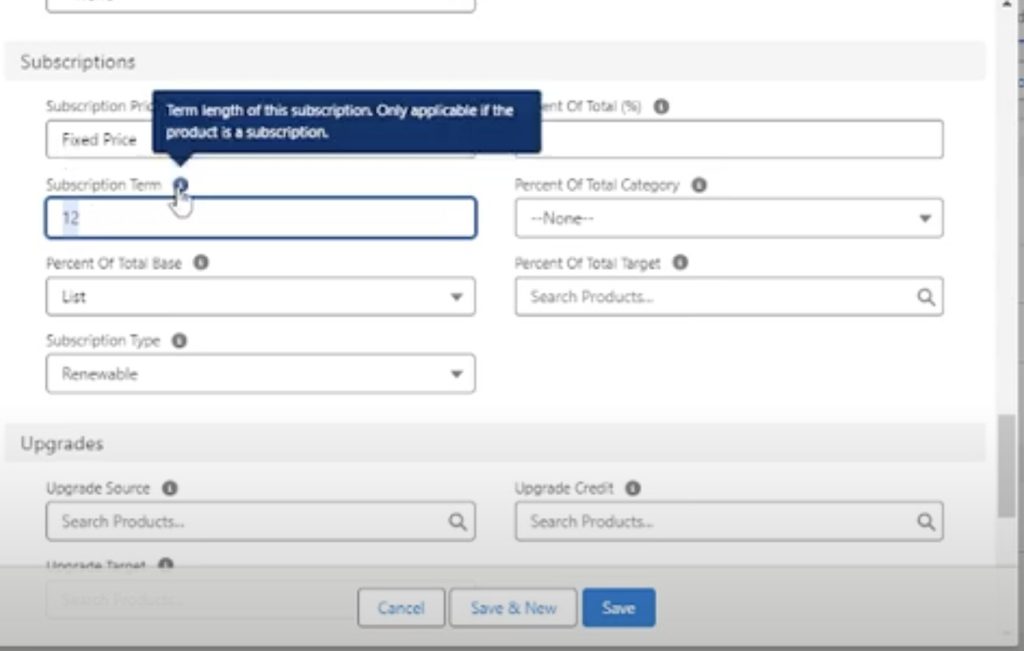The height and width of the screenshot is (651, 1024).
Task: Expand the Percent Of Total Base dropdown
Action: pyautogui.click(x=260, y=297)
